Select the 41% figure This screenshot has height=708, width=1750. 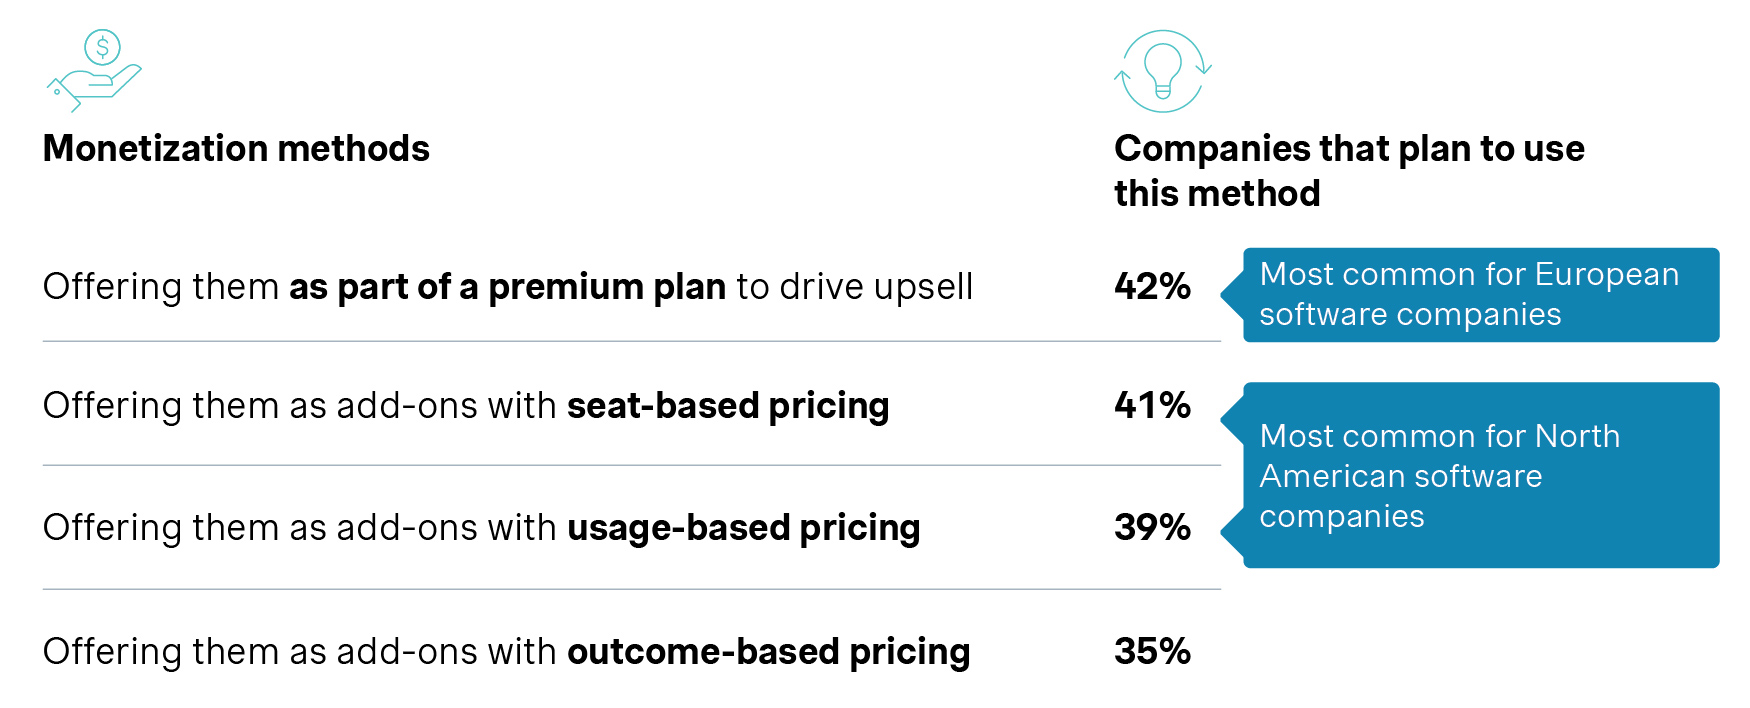tap(1152, 406)
